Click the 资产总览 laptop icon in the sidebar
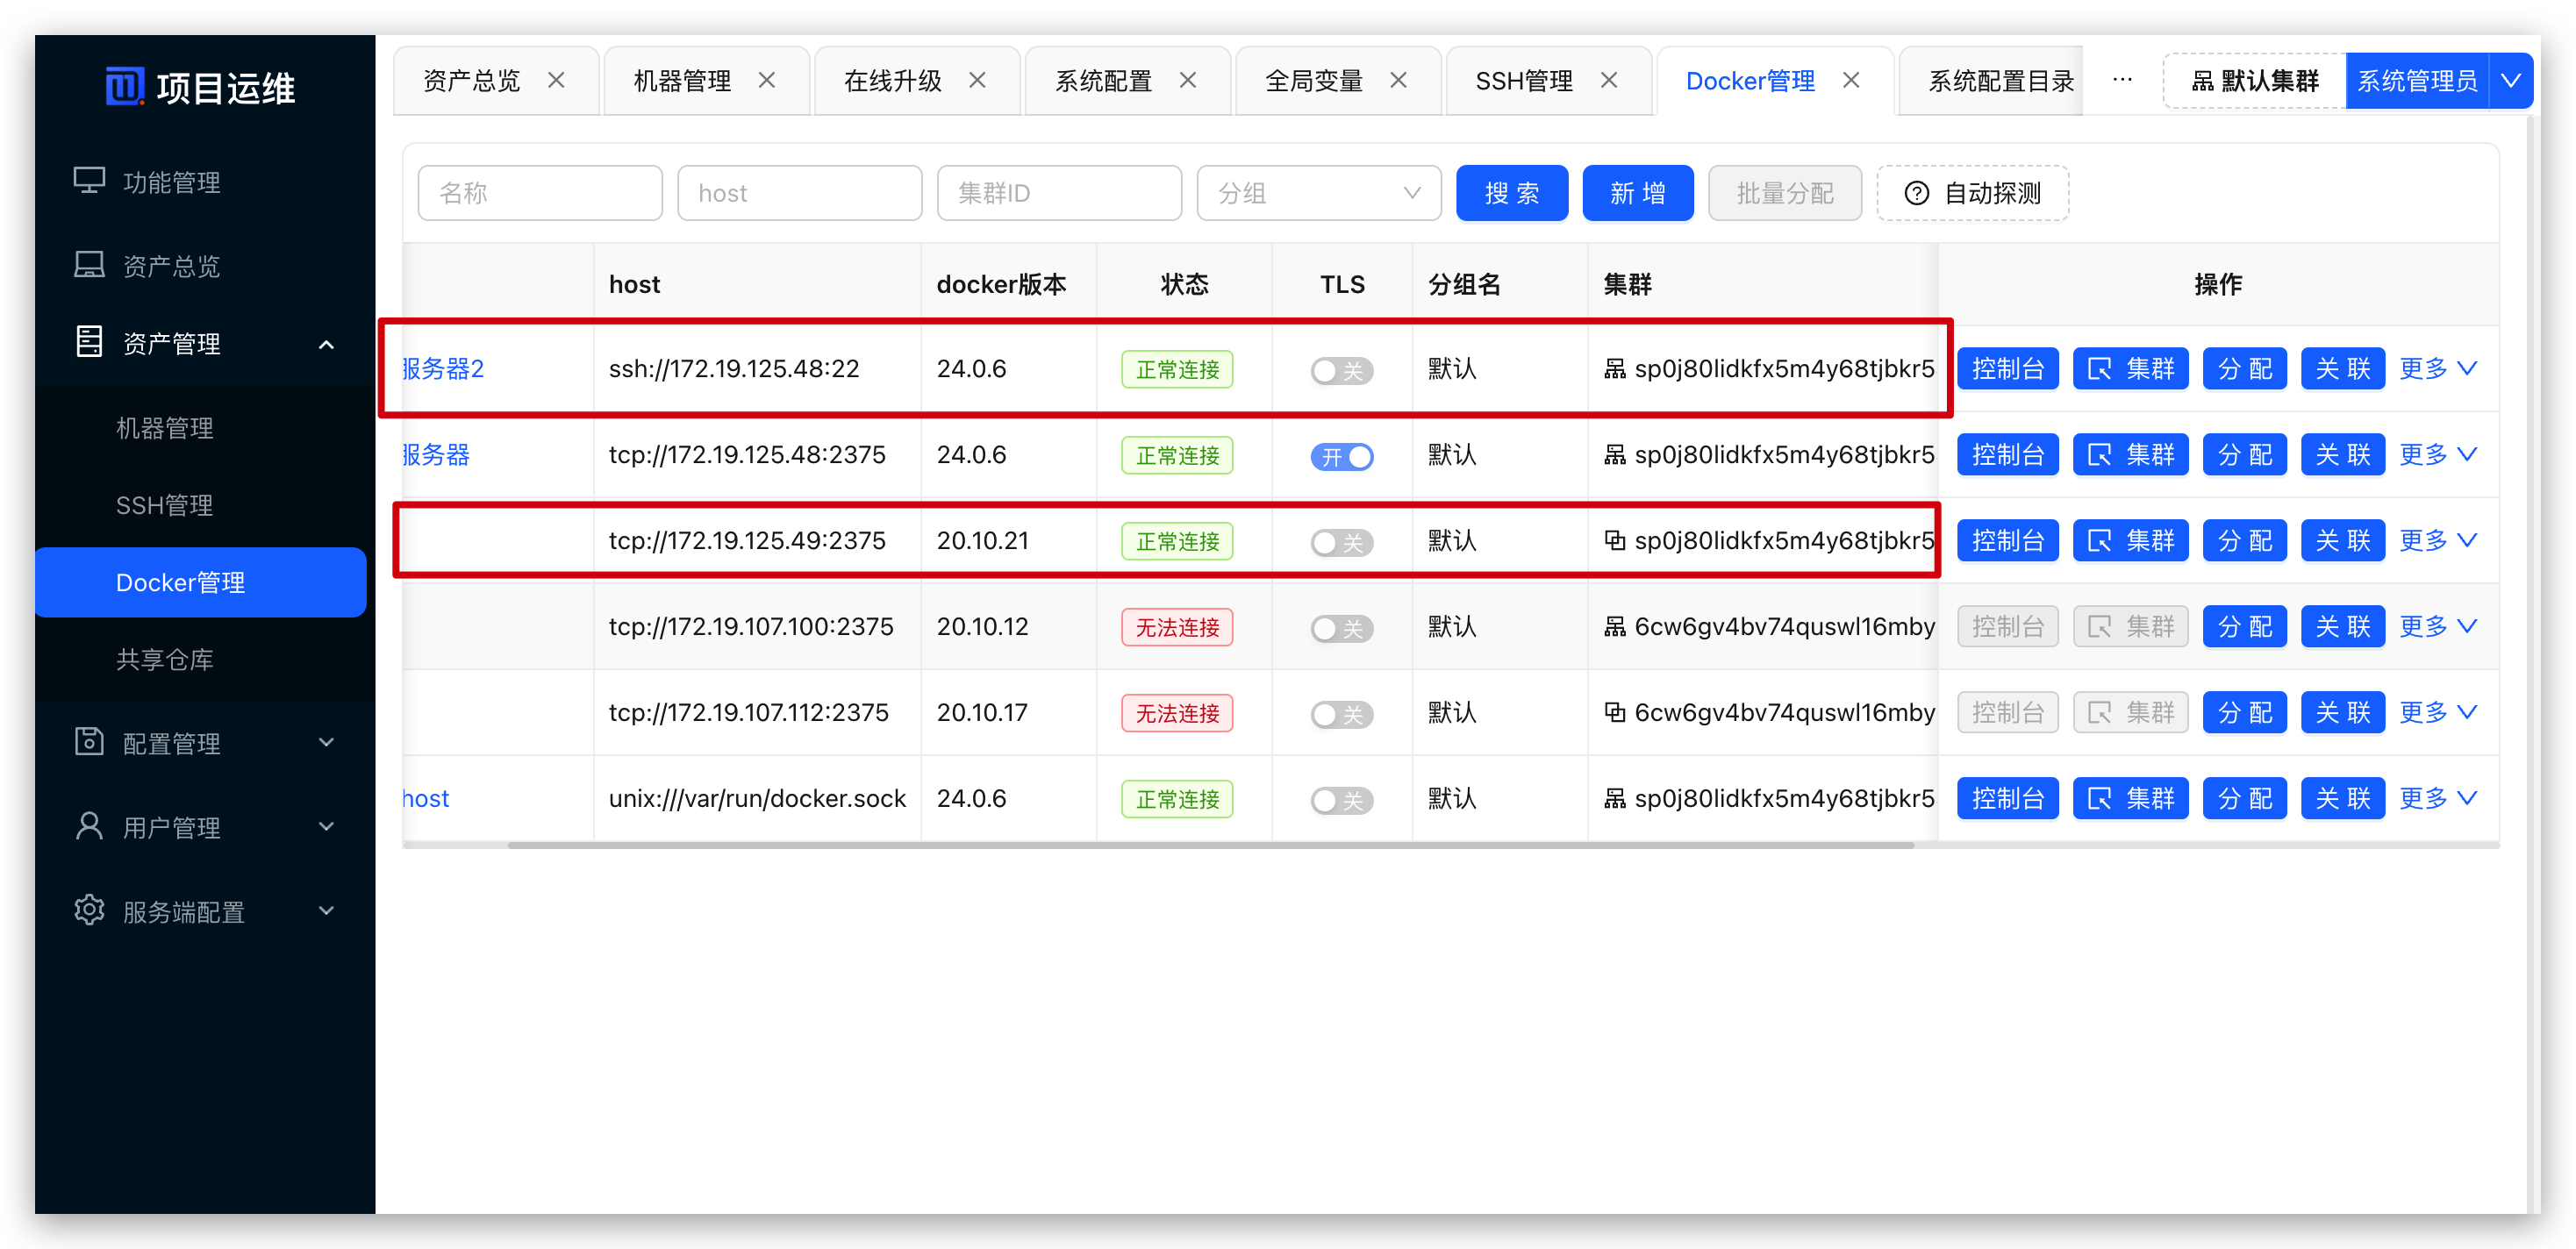The width and height of the screenshot is (2576, 1249). click(89, 265)
